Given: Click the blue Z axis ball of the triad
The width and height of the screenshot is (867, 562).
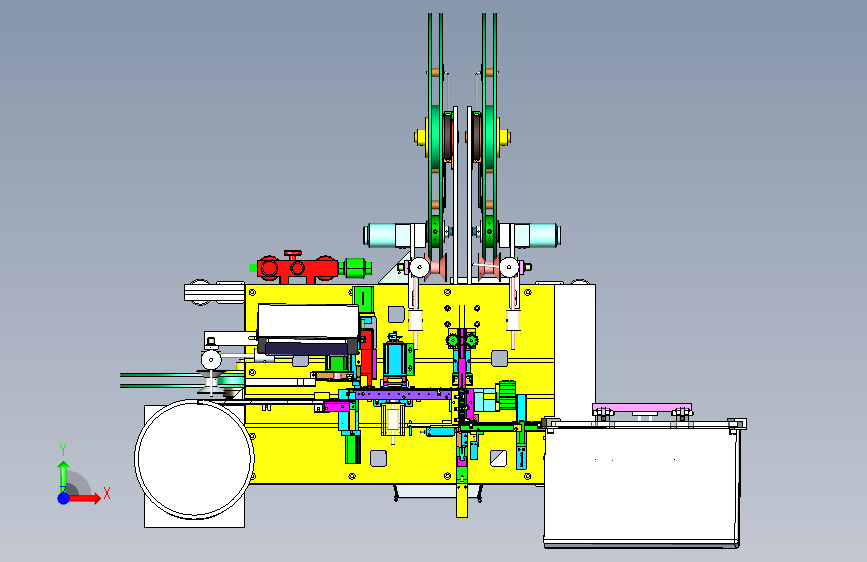Looking at the screenshot, I should 64,498.
